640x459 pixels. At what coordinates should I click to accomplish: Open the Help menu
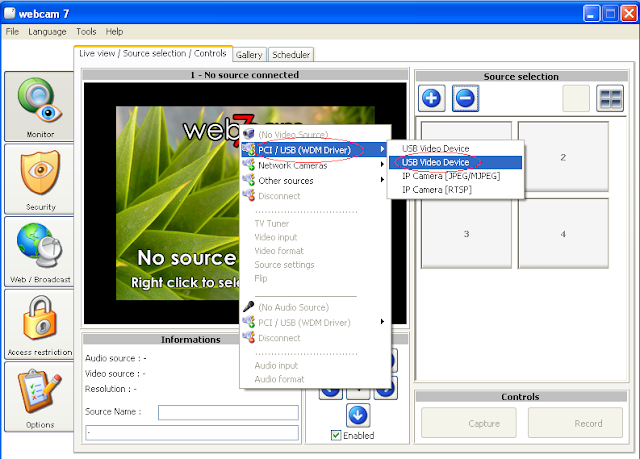pyautogui.click(x=114, y=31)
